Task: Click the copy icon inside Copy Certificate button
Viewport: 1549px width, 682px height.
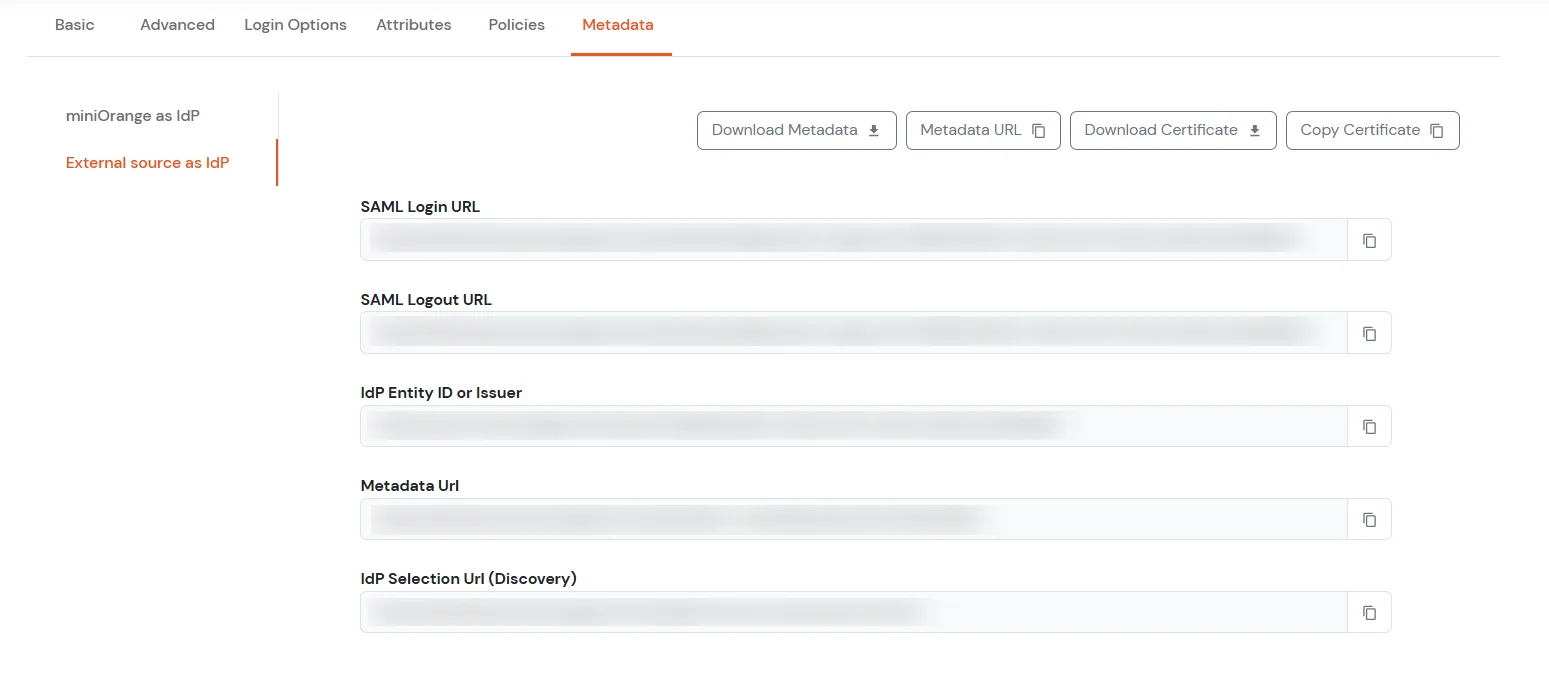Action: [1437, 130]
